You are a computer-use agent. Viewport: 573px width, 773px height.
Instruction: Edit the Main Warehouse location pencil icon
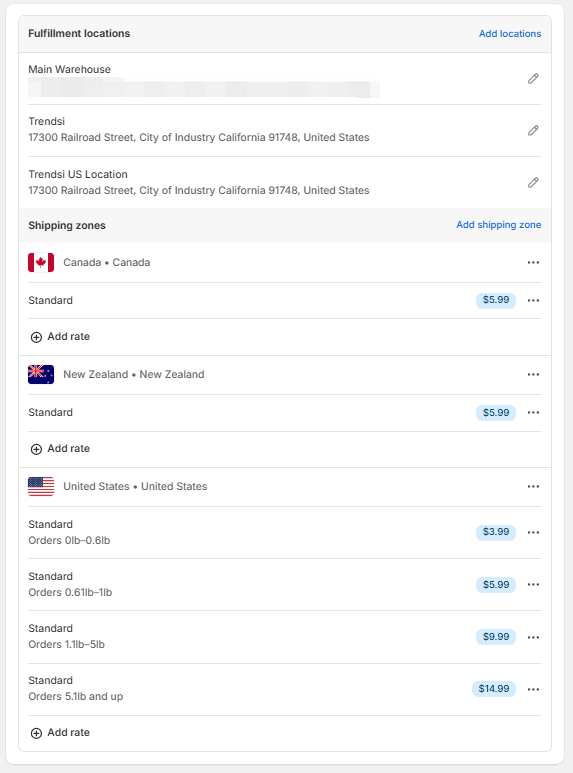(533, 78)
